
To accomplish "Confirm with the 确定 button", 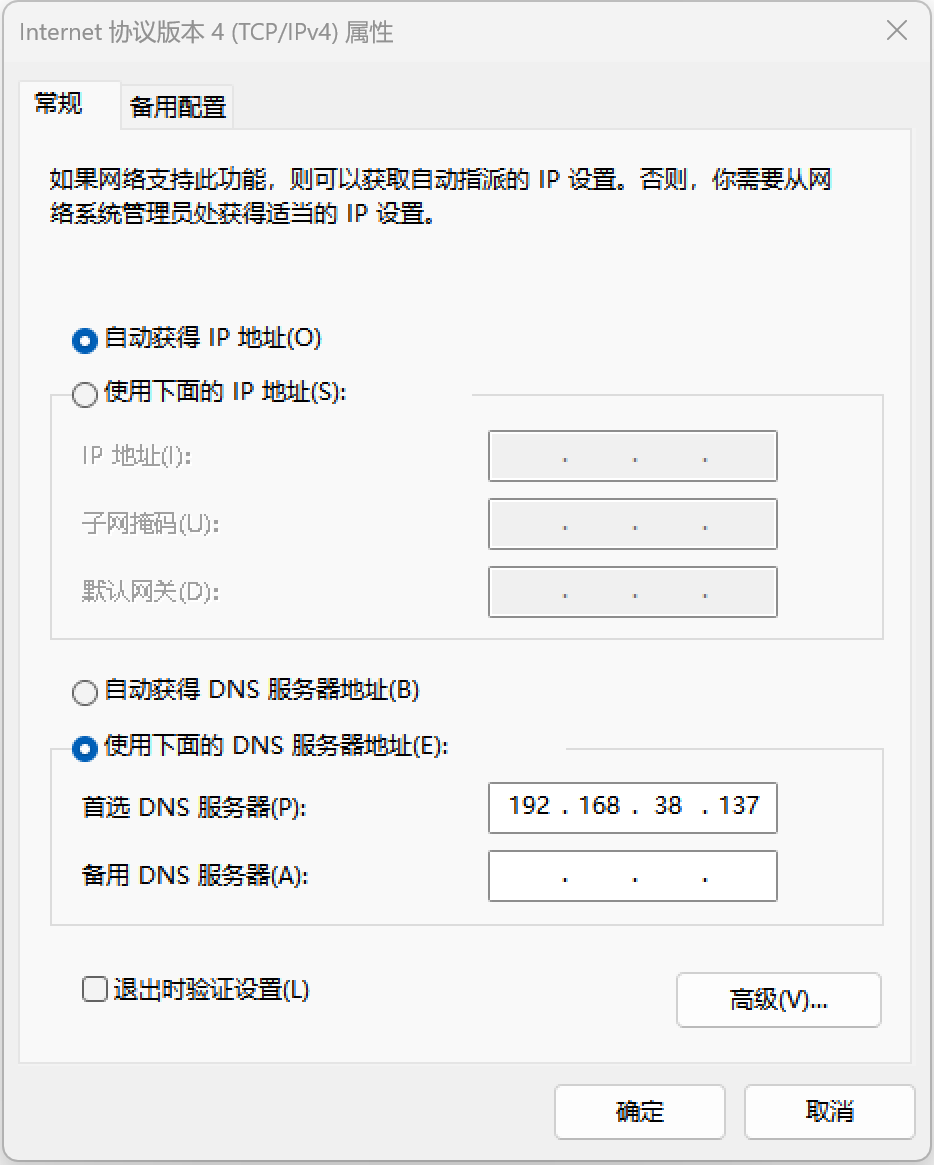I will click(x=640, y=1112).
